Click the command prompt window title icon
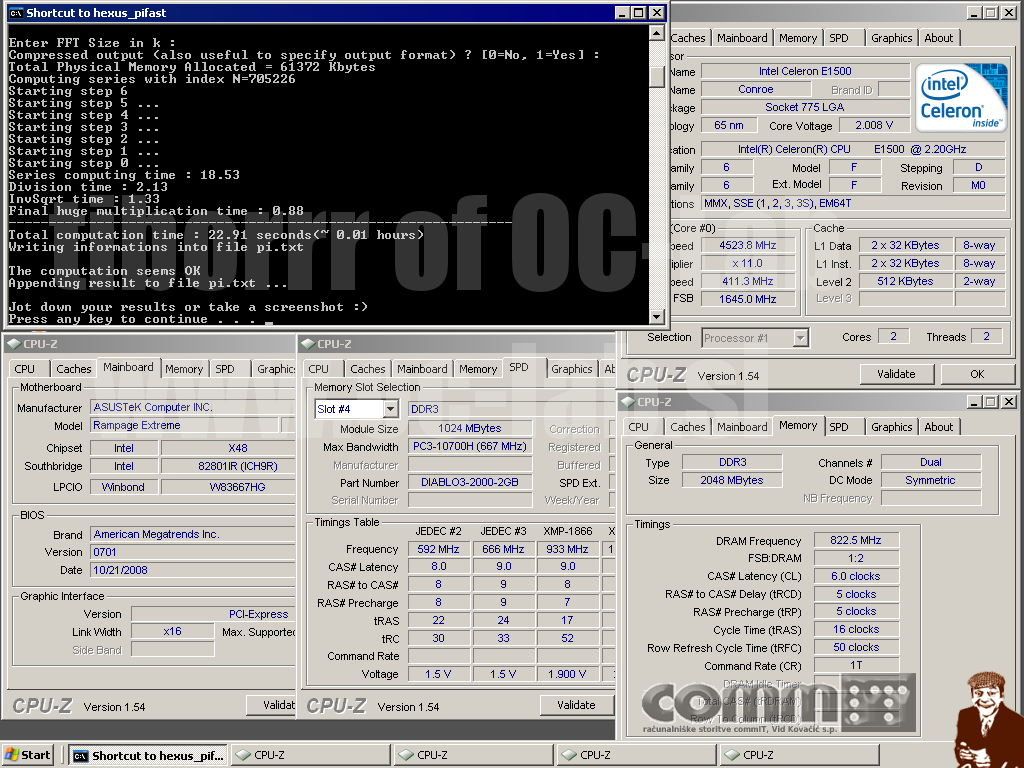The height and width of the screenshot is (768, 1024). (x=16, y=13)
